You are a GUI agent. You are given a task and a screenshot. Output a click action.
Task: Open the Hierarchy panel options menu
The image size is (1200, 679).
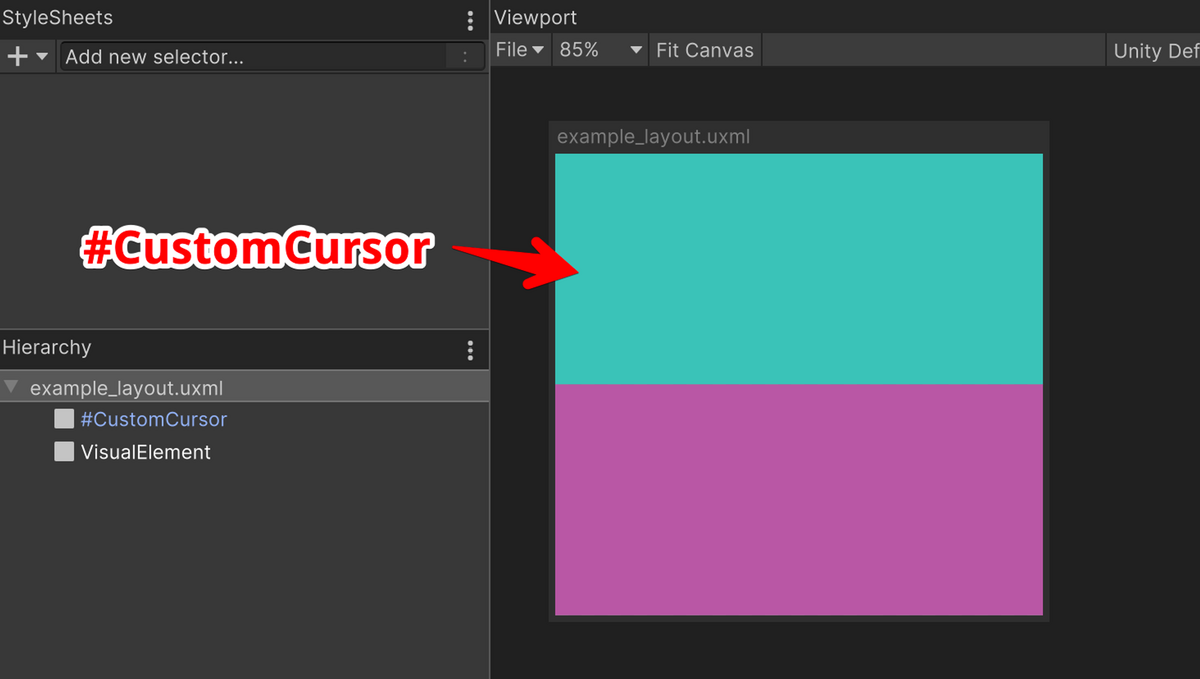click(x=470, y=349)
